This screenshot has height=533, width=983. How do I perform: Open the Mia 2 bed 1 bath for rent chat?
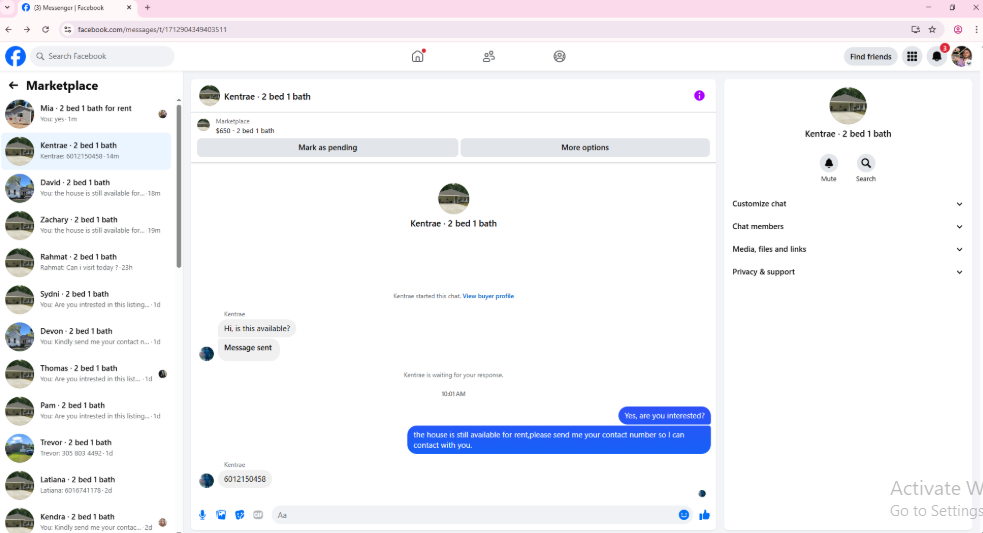click(87, 113)
